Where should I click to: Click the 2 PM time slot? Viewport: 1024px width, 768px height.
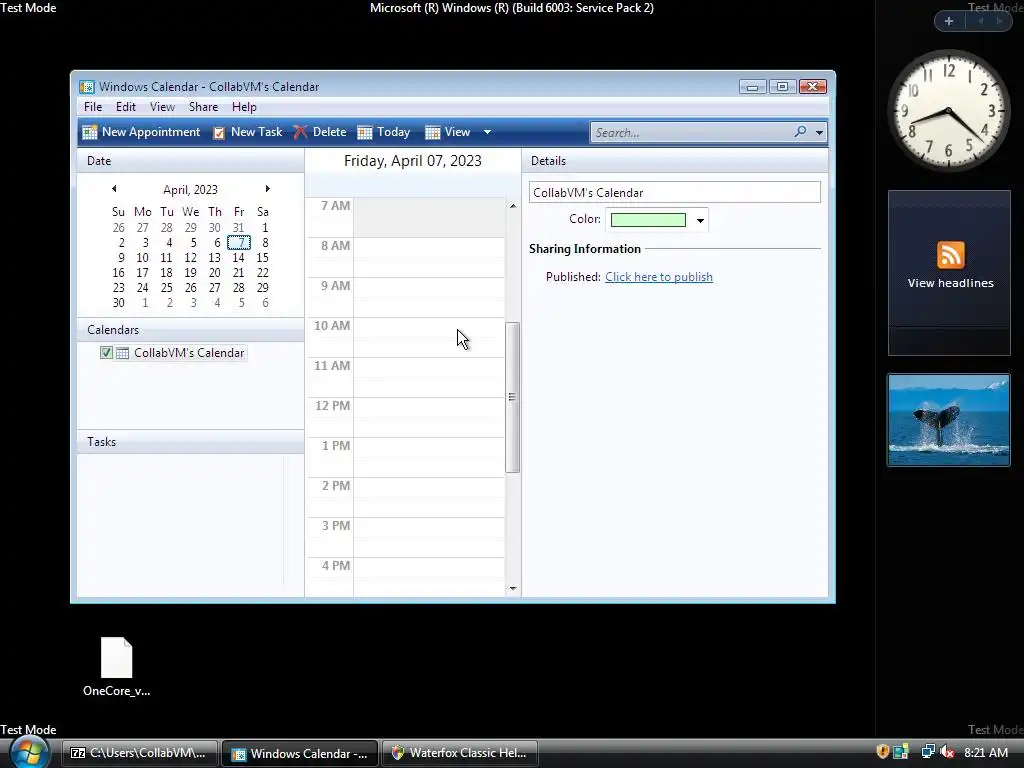point(428,498)
